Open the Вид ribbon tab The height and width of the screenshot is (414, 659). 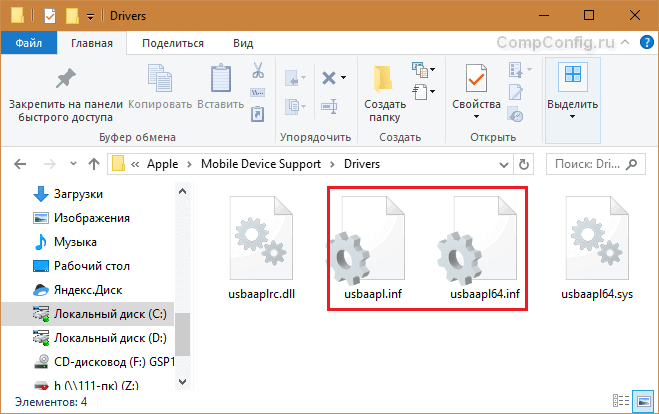[243, 43]
